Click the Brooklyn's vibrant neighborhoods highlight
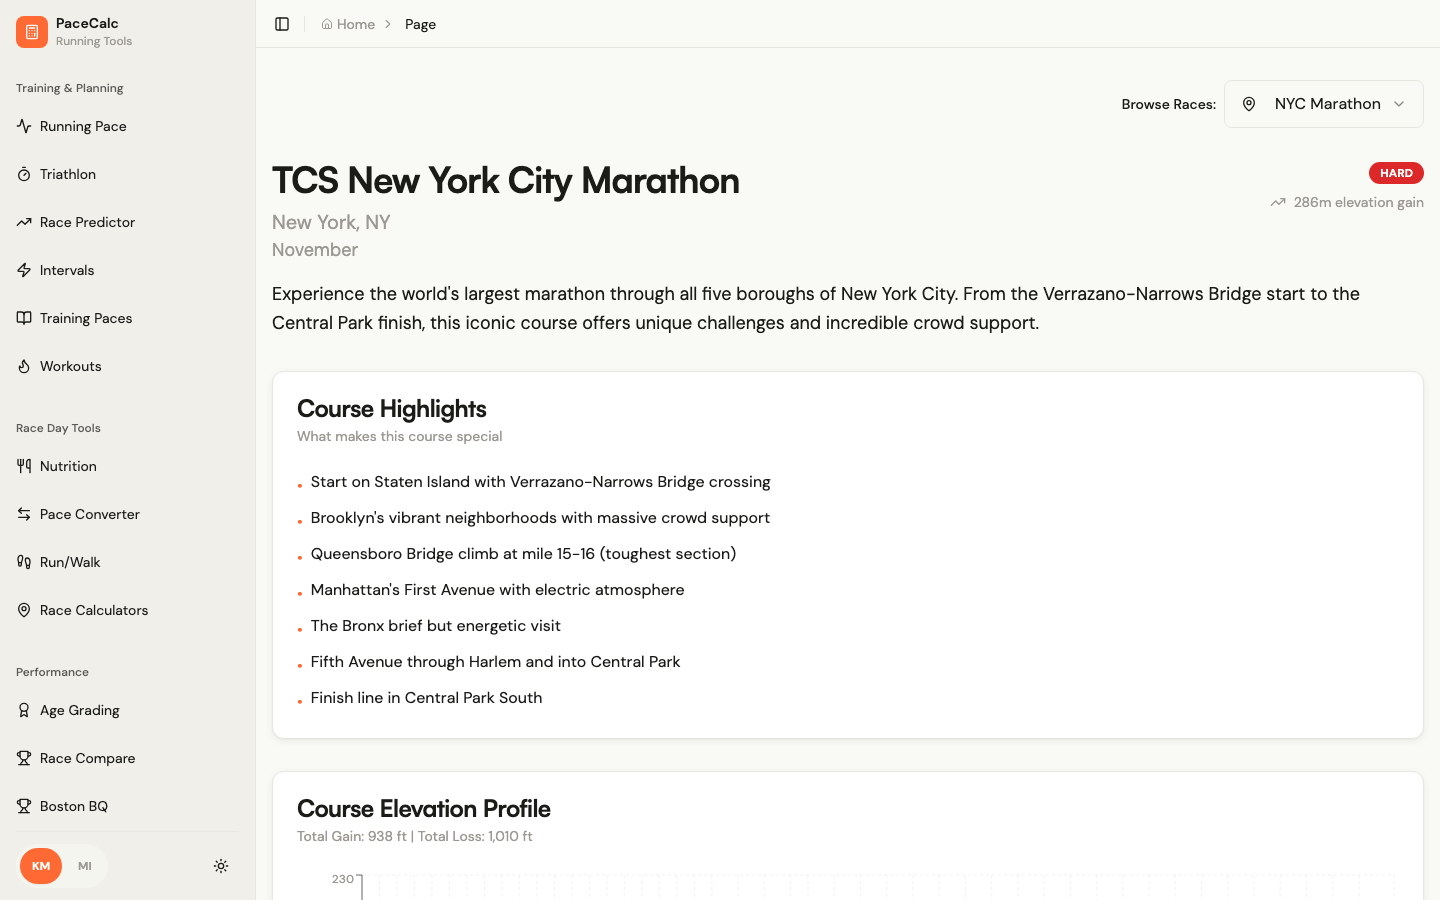Image resolution: width=1440 pixels, height=900 pixels. 540,518
